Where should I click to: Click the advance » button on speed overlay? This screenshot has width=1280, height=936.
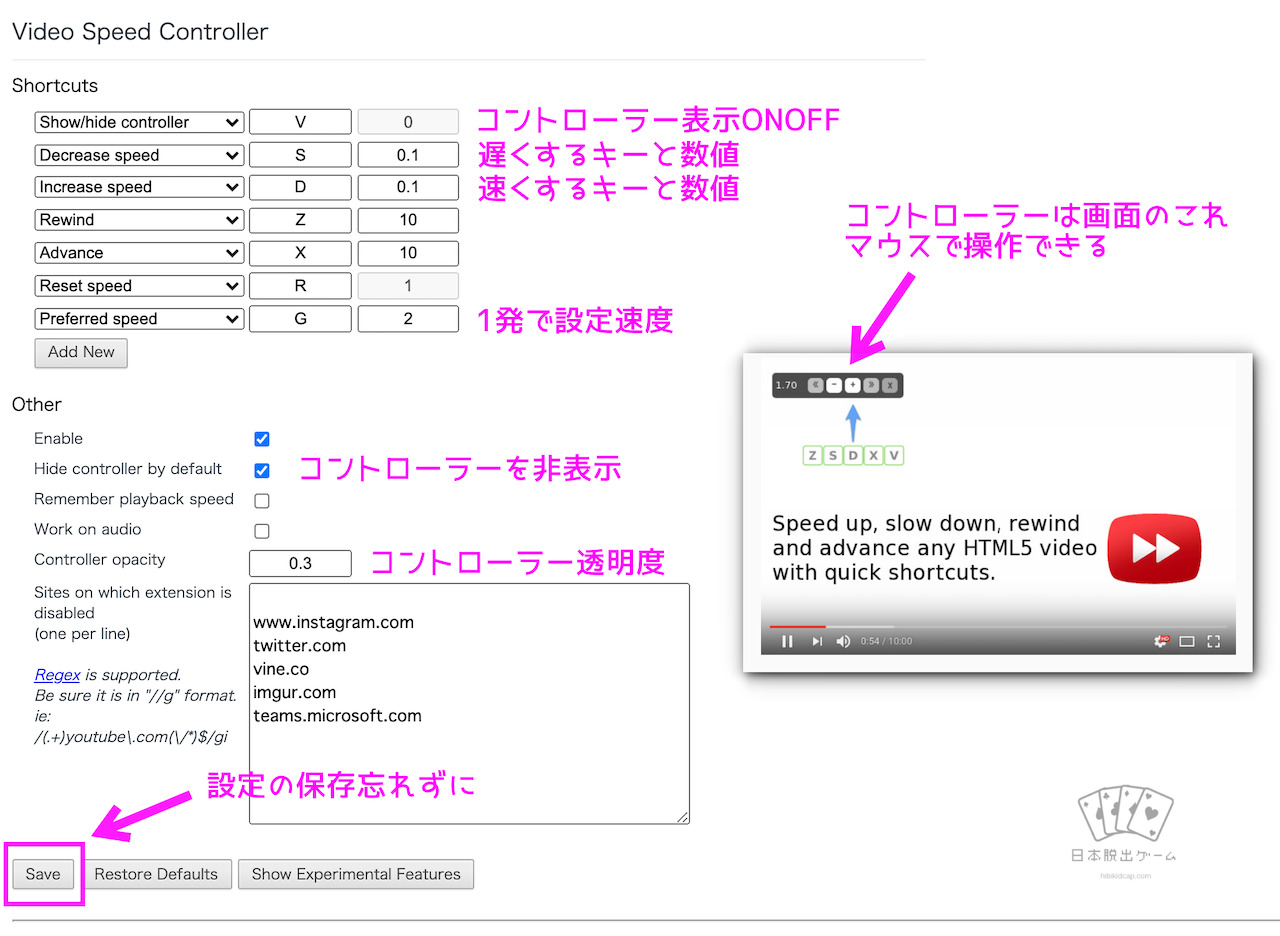point(871,385)
